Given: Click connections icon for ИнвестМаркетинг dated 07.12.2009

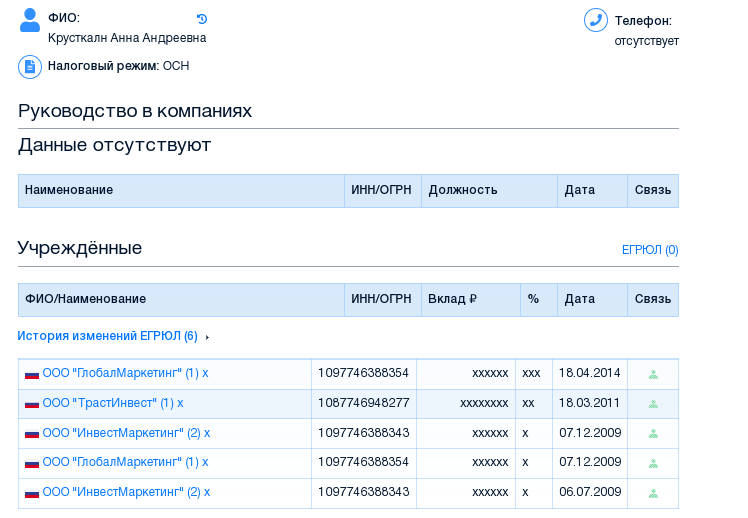Looking at the screenshot, I should point(653,434).
